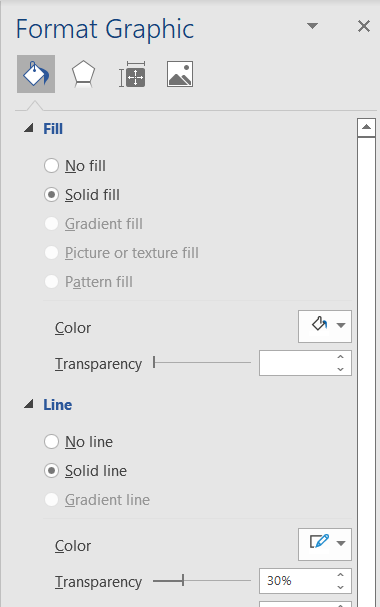This screenshot has width=380, height=607.
Task: Click the fill color paint bucket icon
Action: tap(320, 324)
